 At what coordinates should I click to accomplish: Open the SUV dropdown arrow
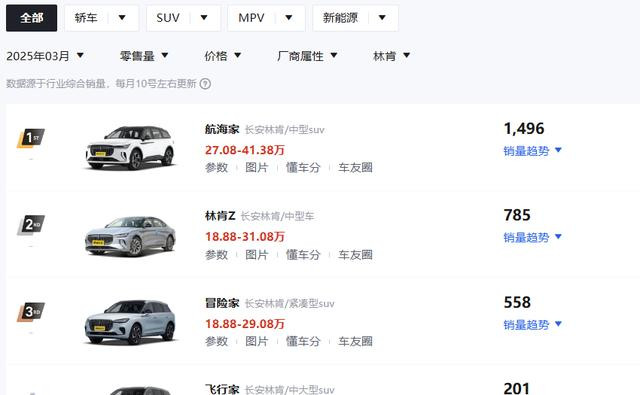click(x=204, y=18)
